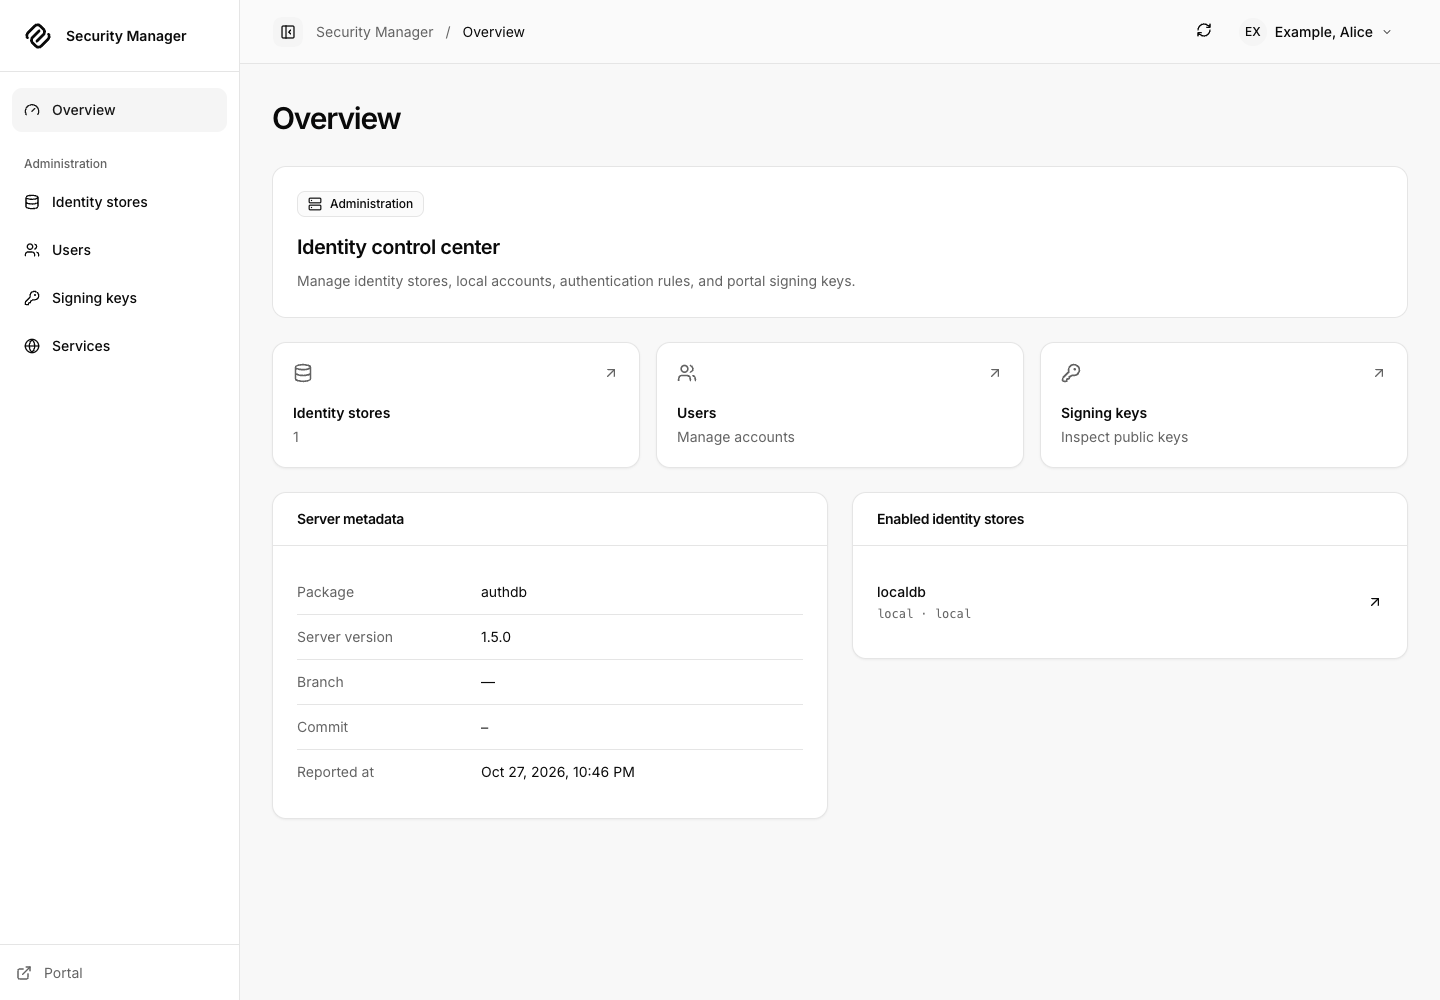Click the key icon on Signing keys card

pos(1071,373)
